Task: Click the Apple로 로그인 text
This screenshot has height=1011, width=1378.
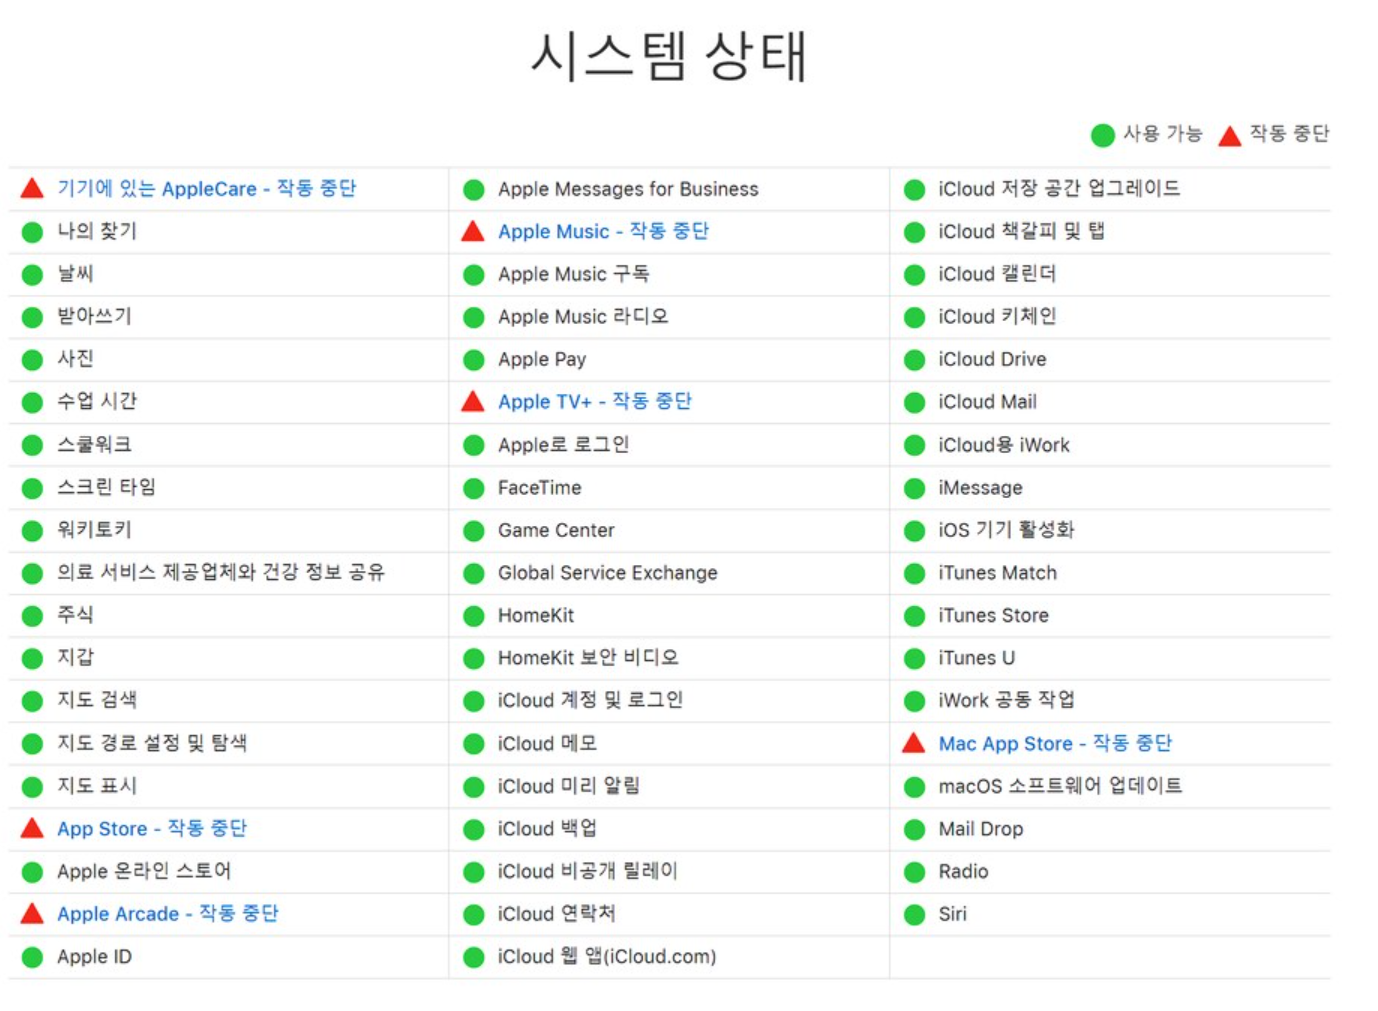Action: 564,444
